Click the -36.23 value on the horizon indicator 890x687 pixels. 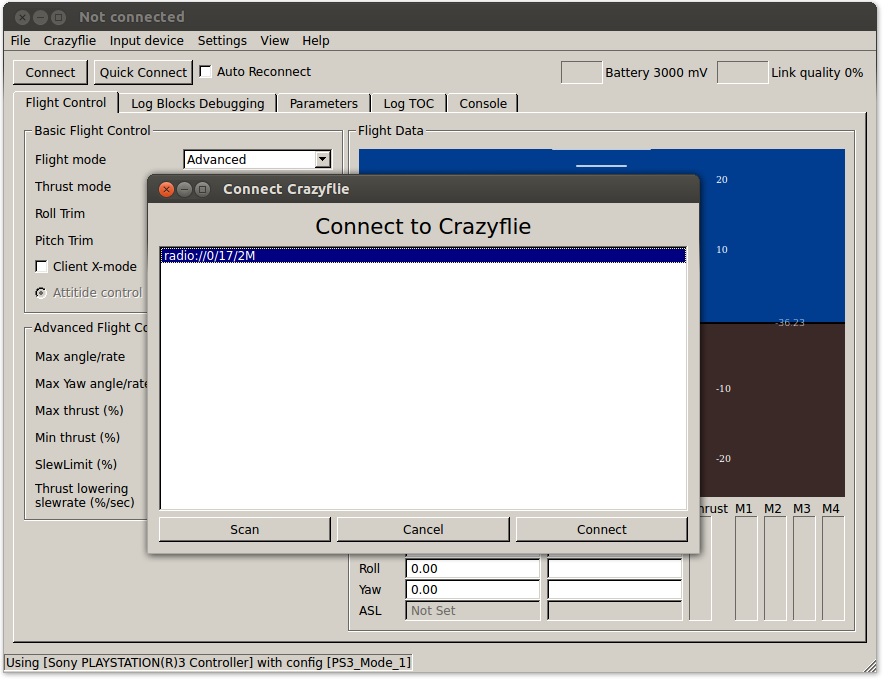(790, 322)
